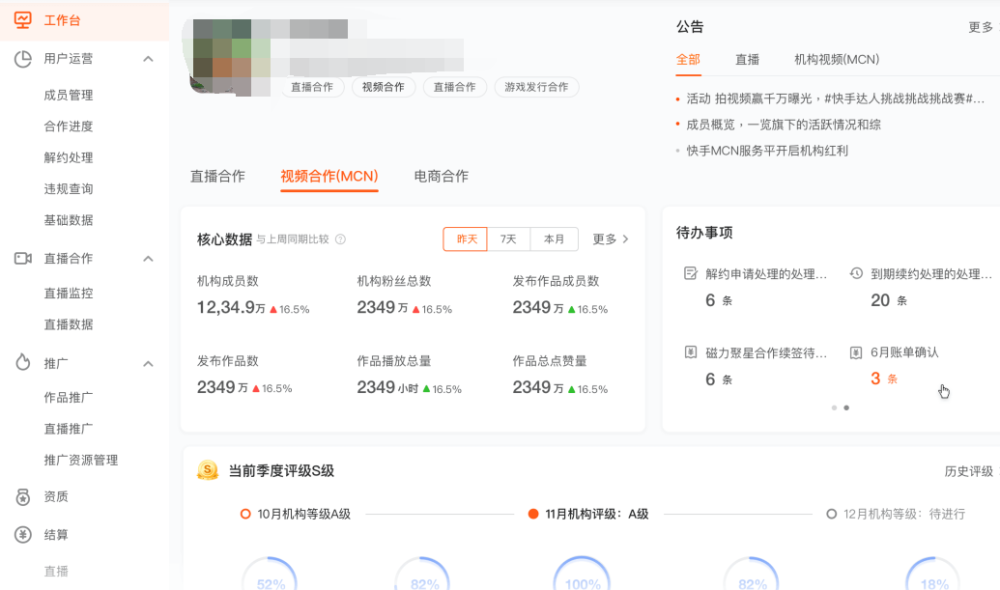
Task: Click the 工作台 monitor icon in sidebar
Action: tap(23, 20)
